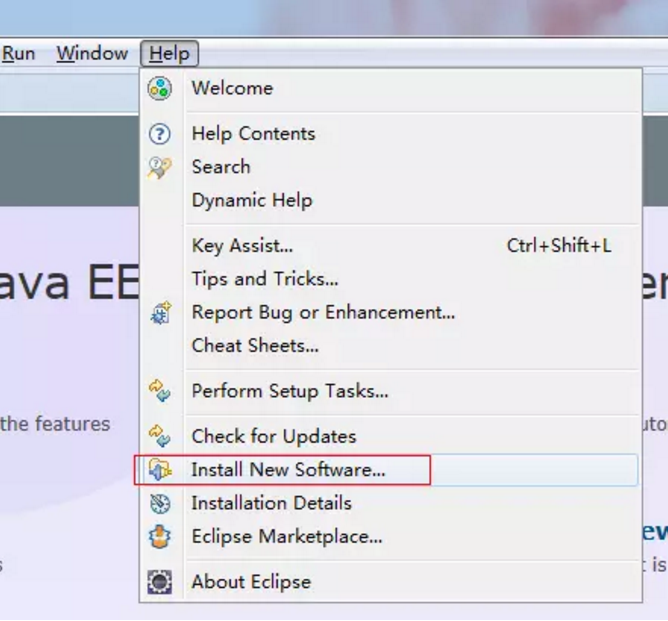Click the Help Contents question mark icon
Image resolution: width=668 pixels, height=621 pixels.
coord(159,134)
